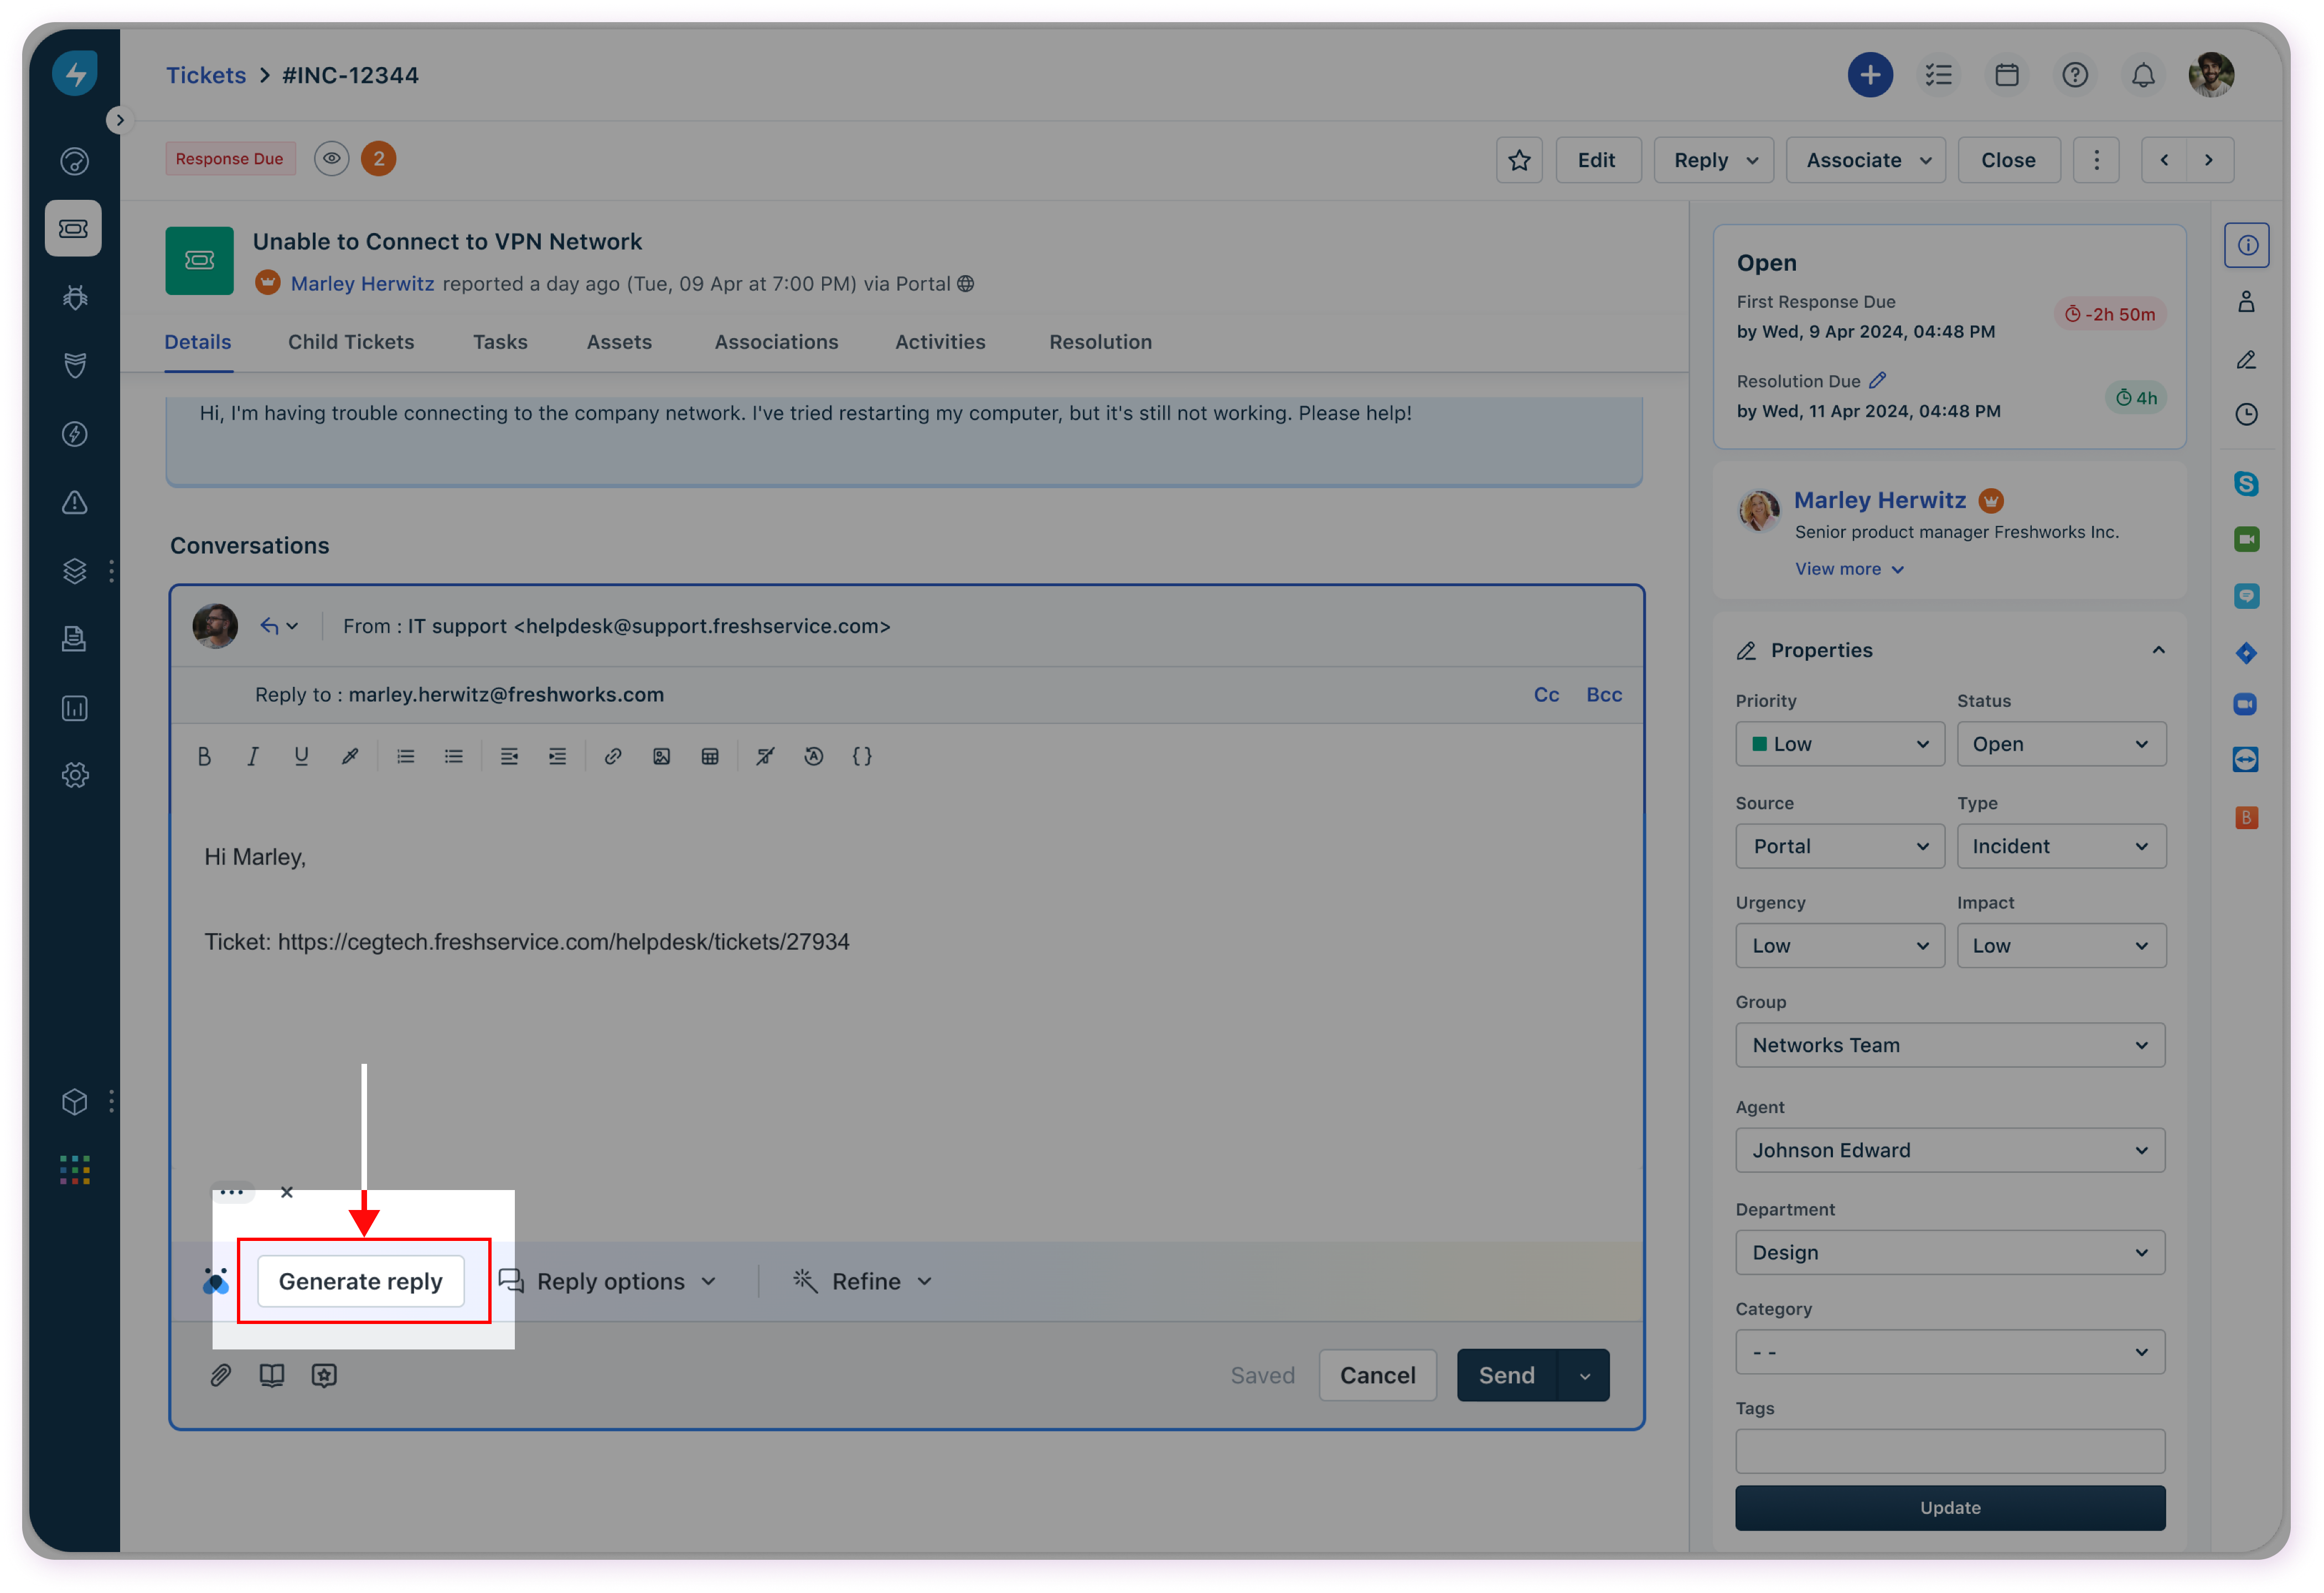Open the Tickets module in the left sidebar
Screen dimensions: 2324x1593
point(73,229)
